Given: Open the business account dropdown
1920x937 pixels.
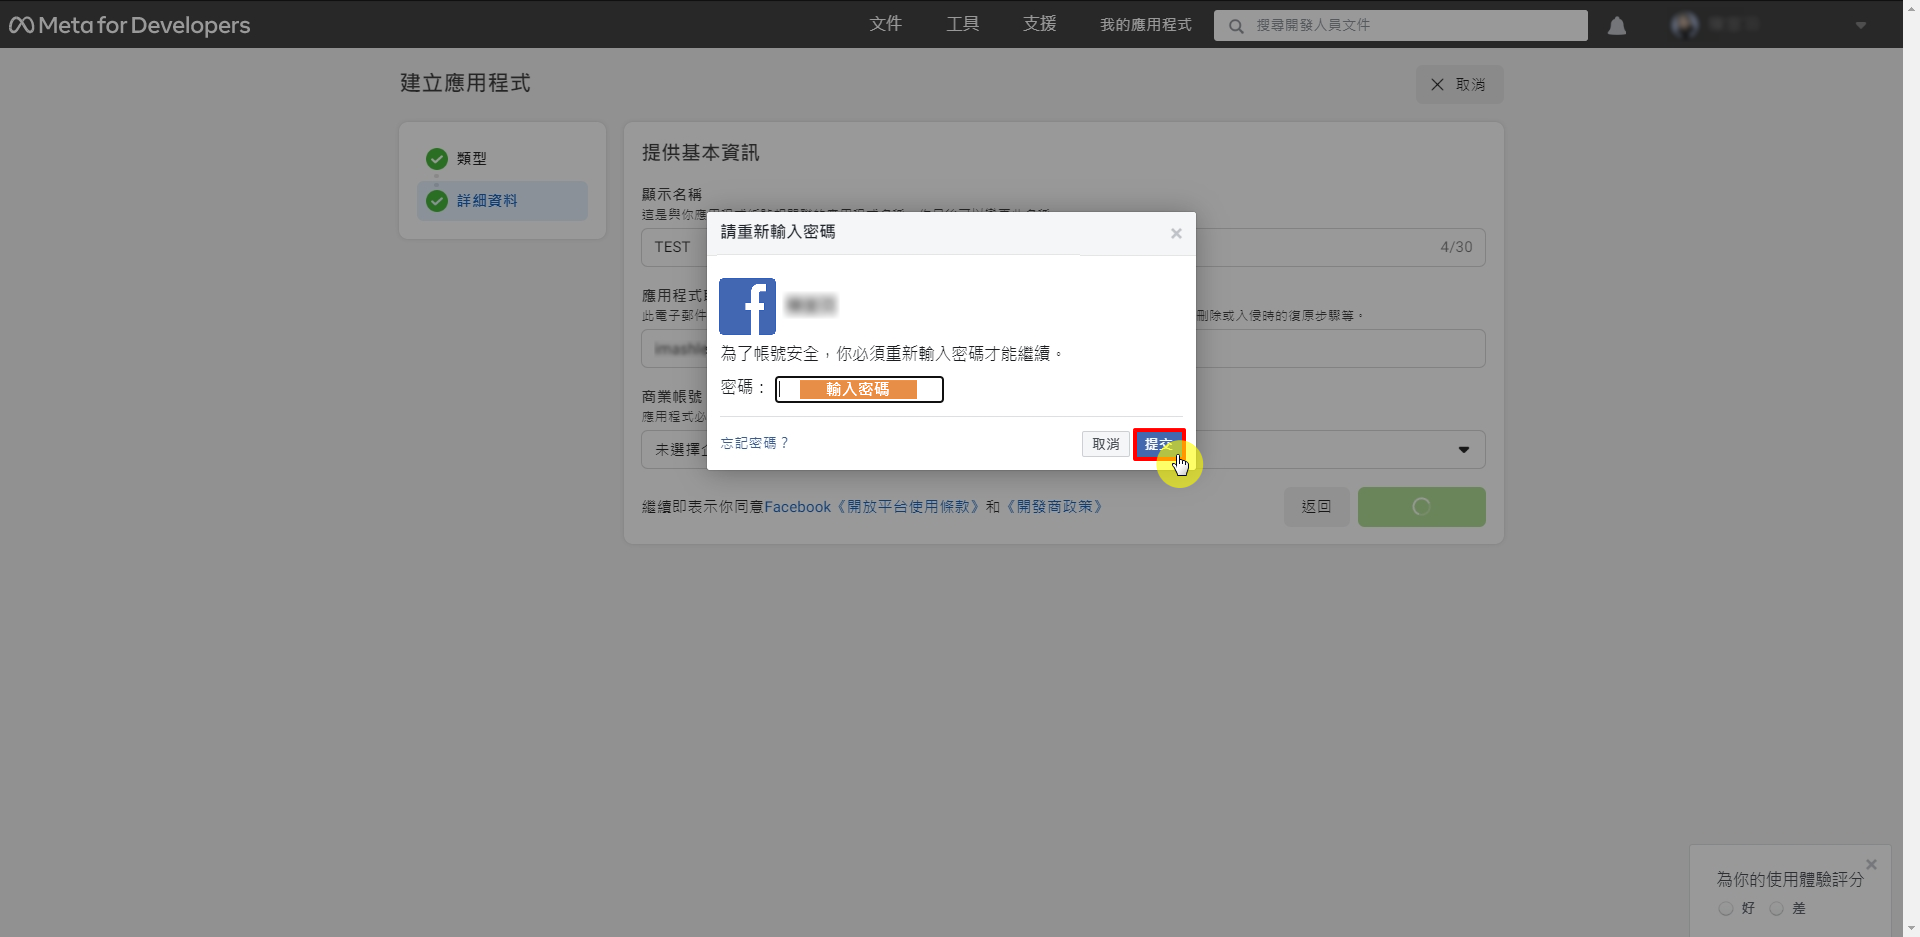Looking at the screenshot, I should (x=1463, y=450).
